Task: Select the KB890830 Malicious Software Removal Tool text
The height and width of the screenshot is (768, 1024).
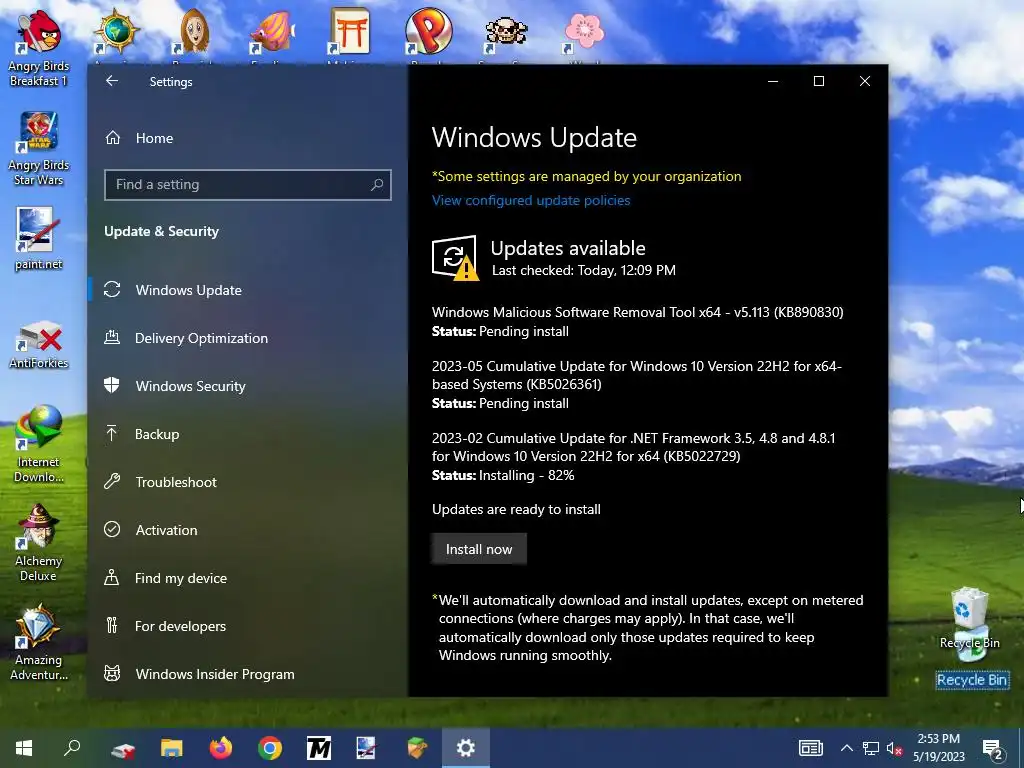Action: 637,312
